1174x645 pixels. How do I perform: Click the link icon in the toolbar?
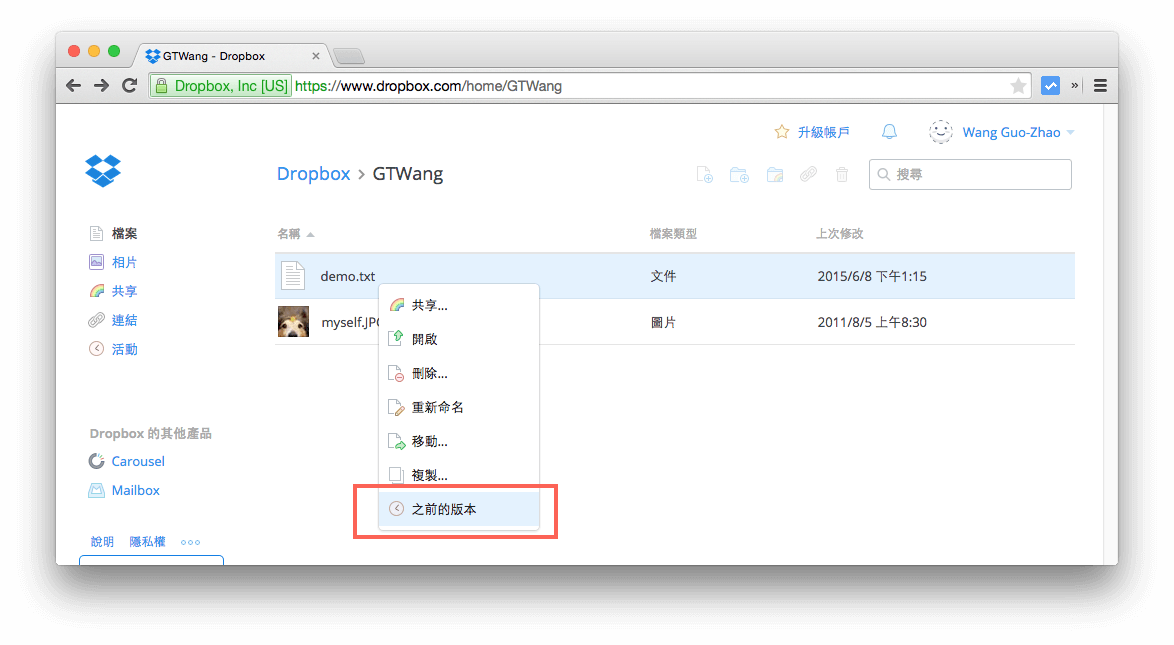[808, 174]
